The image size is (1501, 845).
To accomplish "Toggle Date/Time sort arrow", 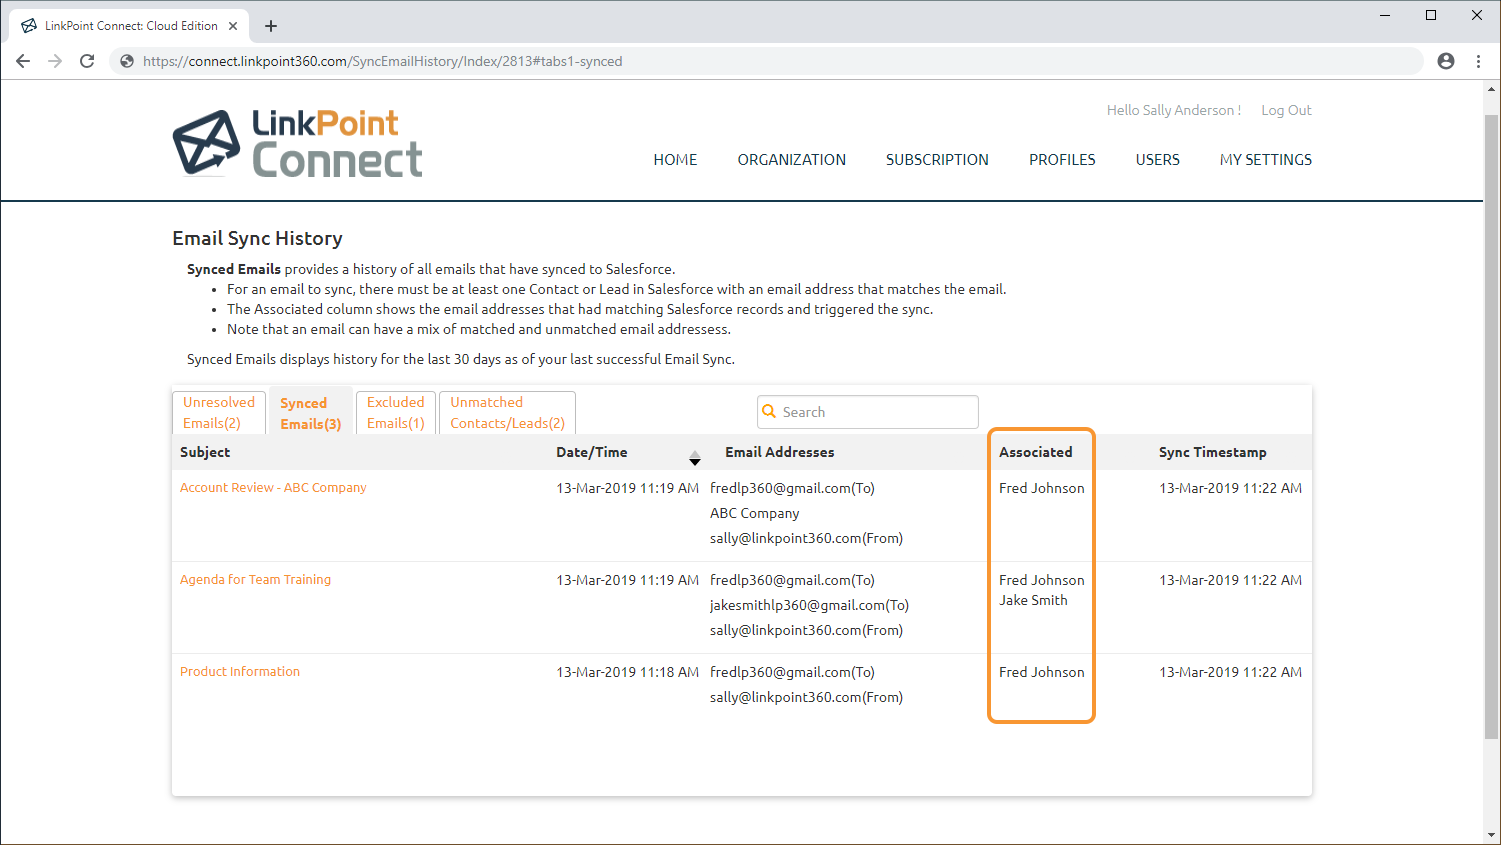I will point(695,459).
